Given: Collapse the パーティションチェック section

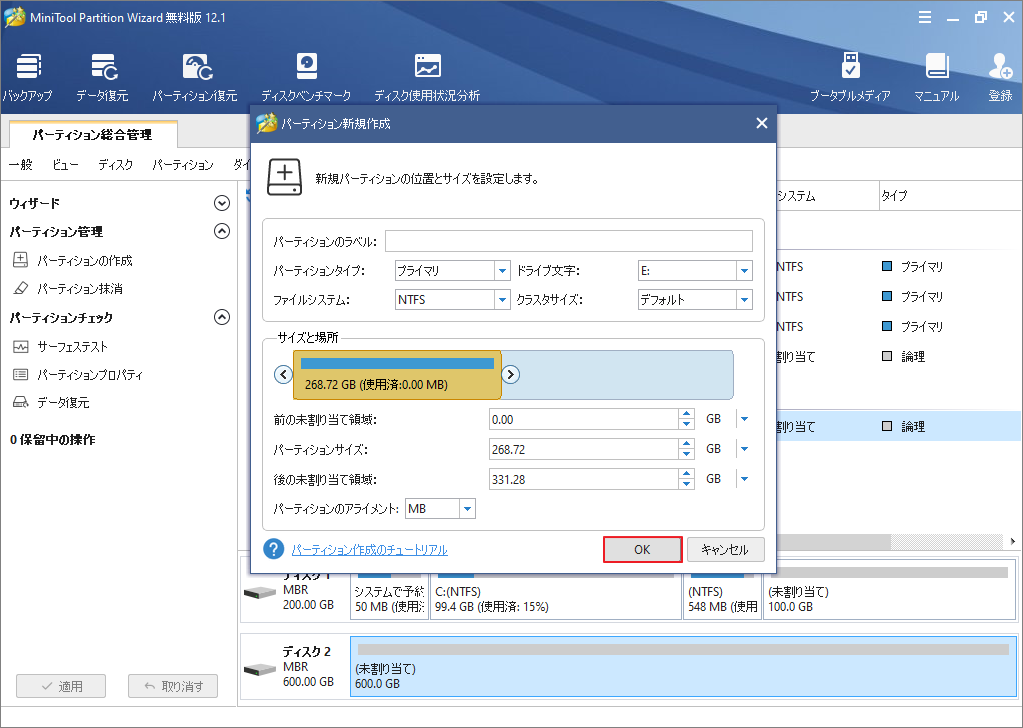Looking at the screenshot, I should [222, 318].
